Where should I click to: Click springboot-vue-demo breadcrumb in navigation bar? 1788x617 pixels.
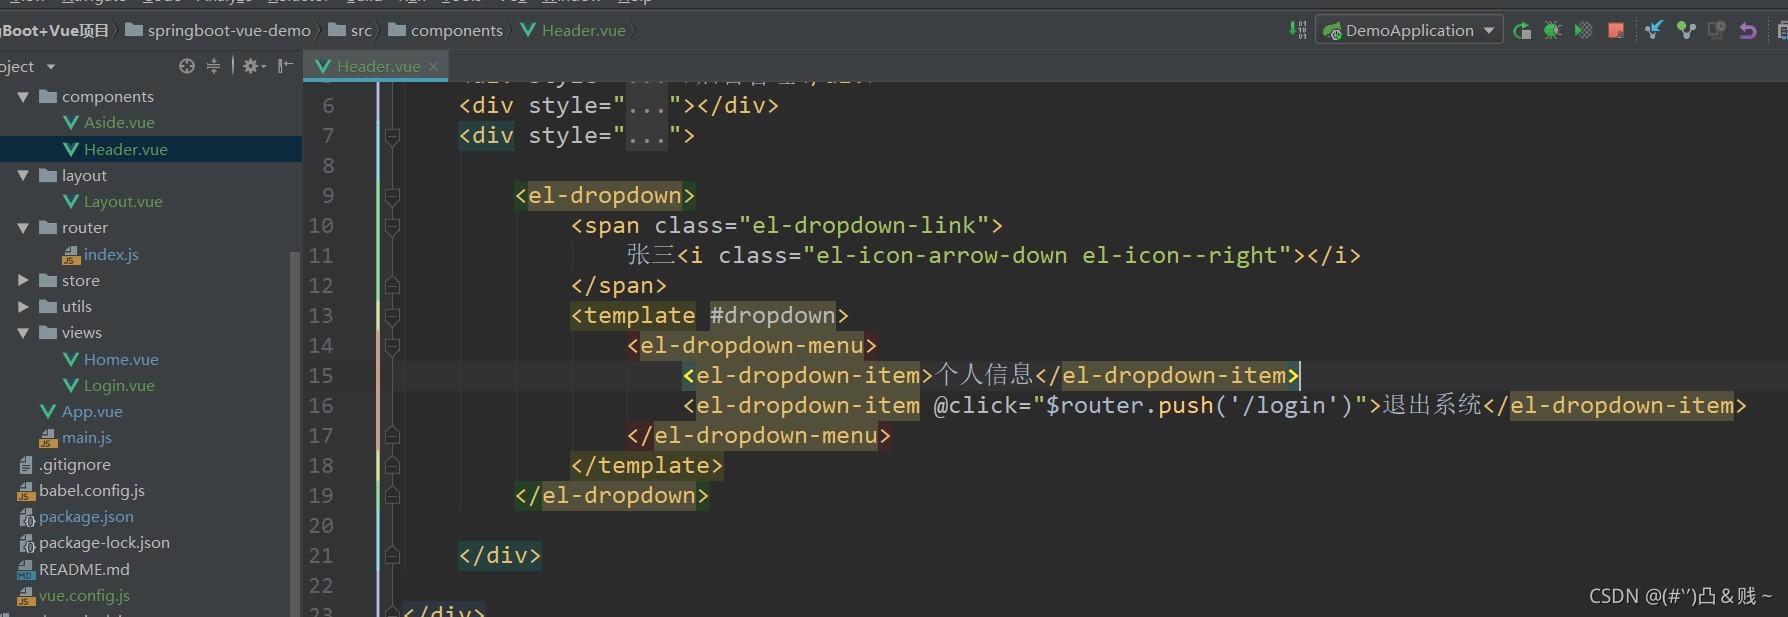click(229, 31)
